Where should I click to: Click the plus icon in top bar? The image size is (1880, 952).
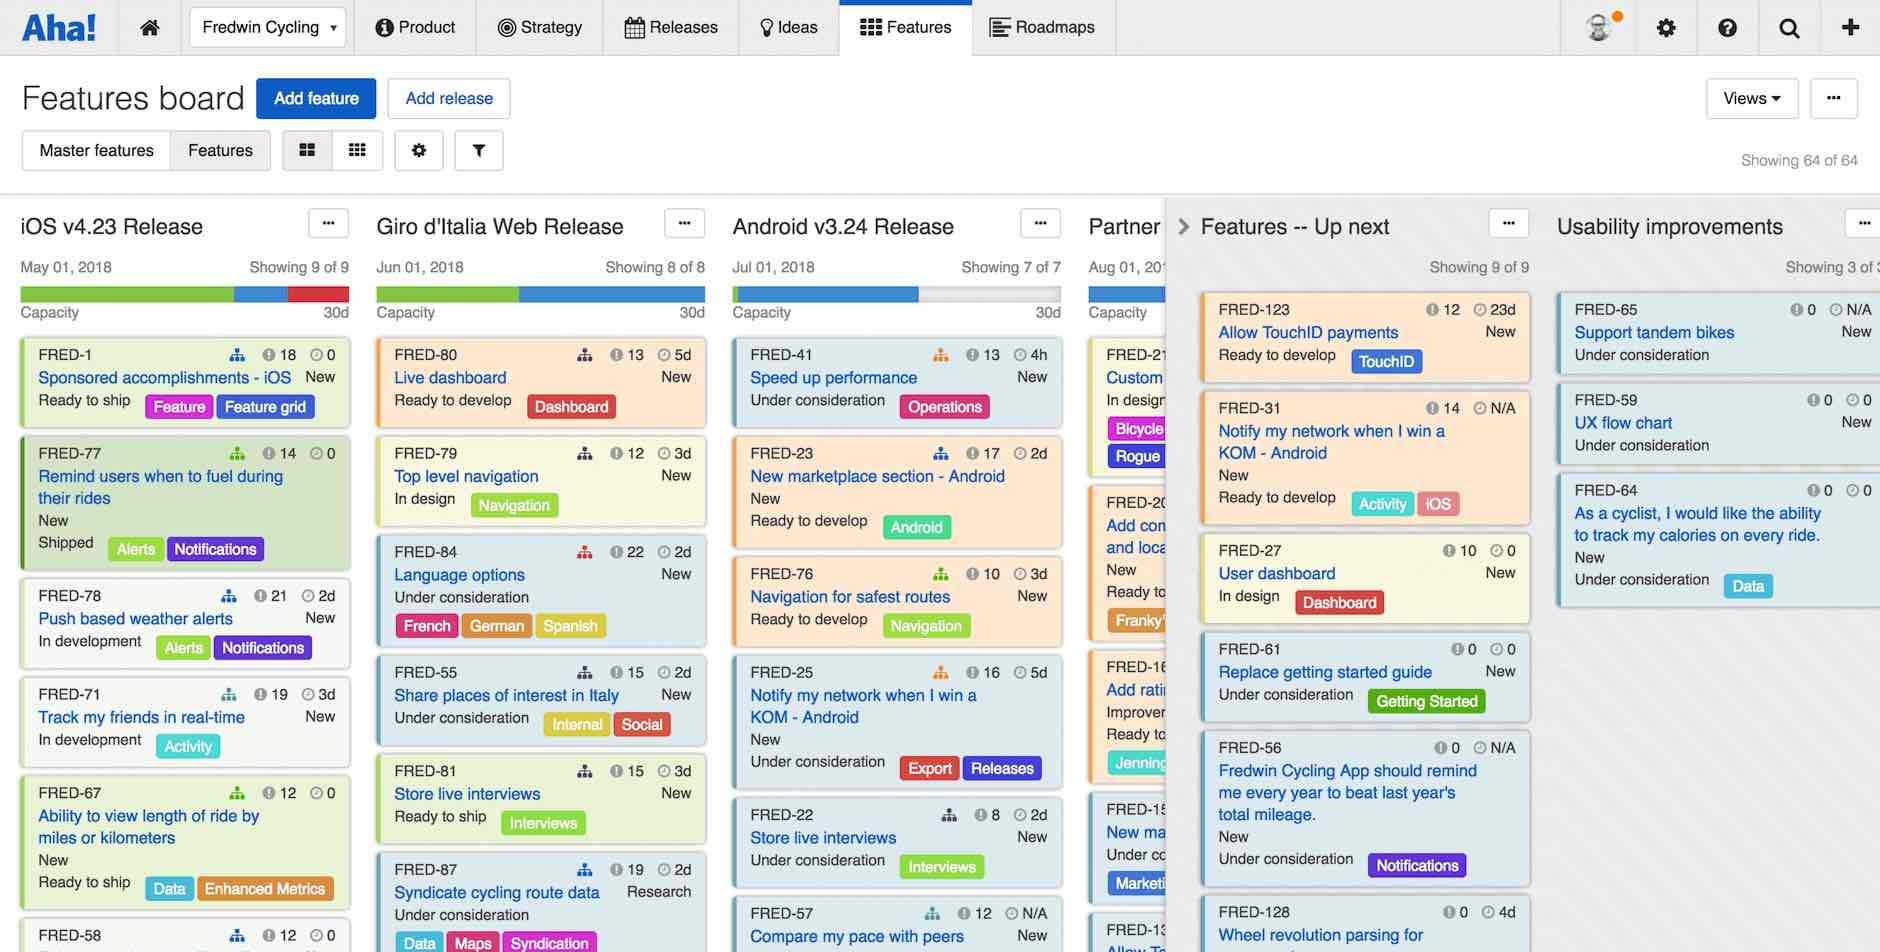tap(1850, 28)
